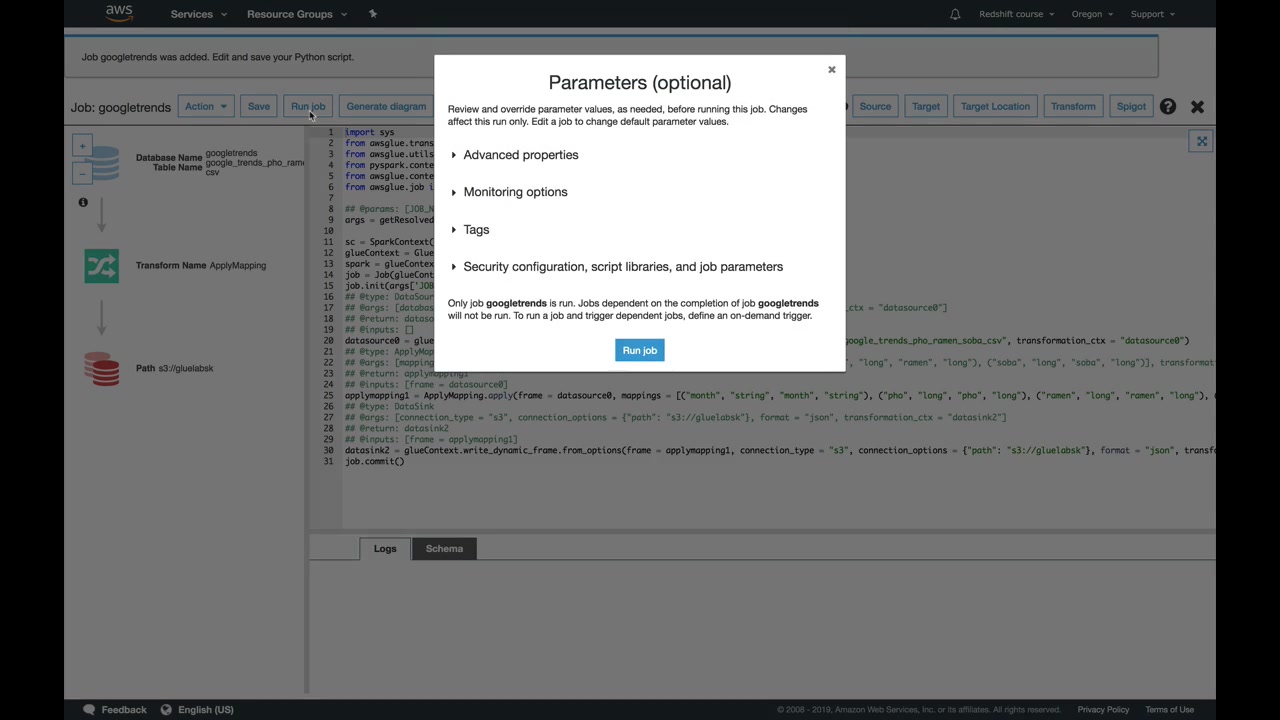This screenshot has height=720, width=1280.
Task: Open the Support menu
Action: [x=1153, y=14]
